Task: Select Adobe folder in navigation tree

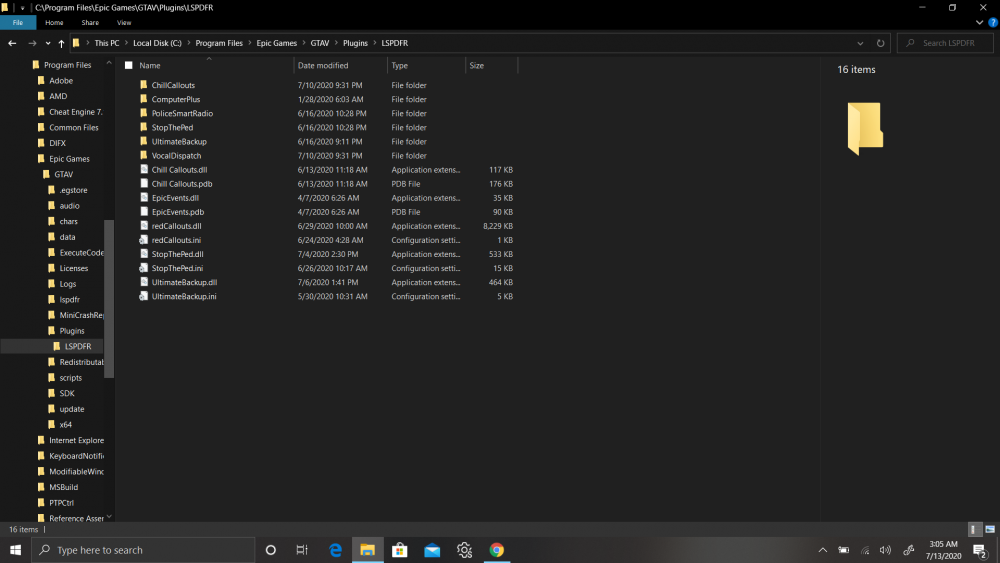Action: 61,80
